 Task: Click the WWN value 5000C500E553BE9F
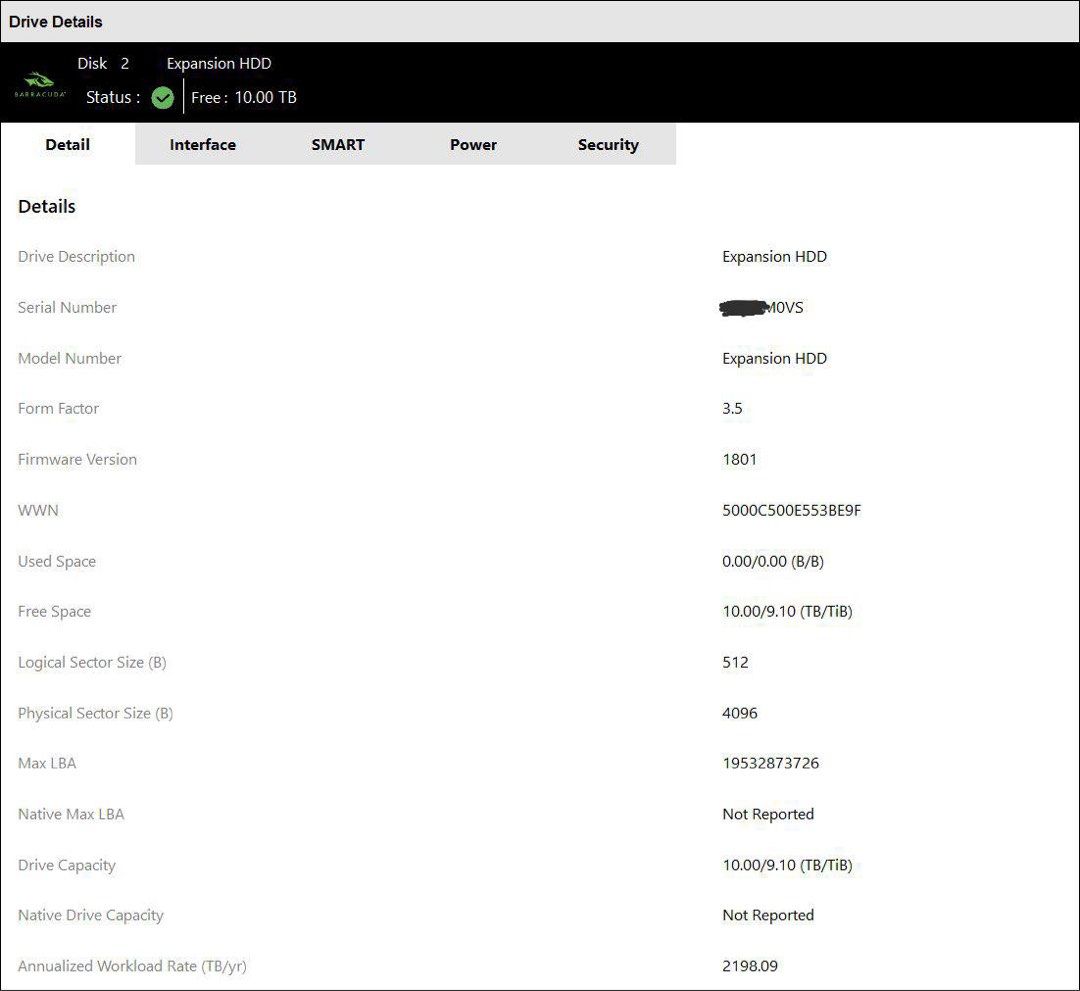pyautogui.click(x=791, y=510)
